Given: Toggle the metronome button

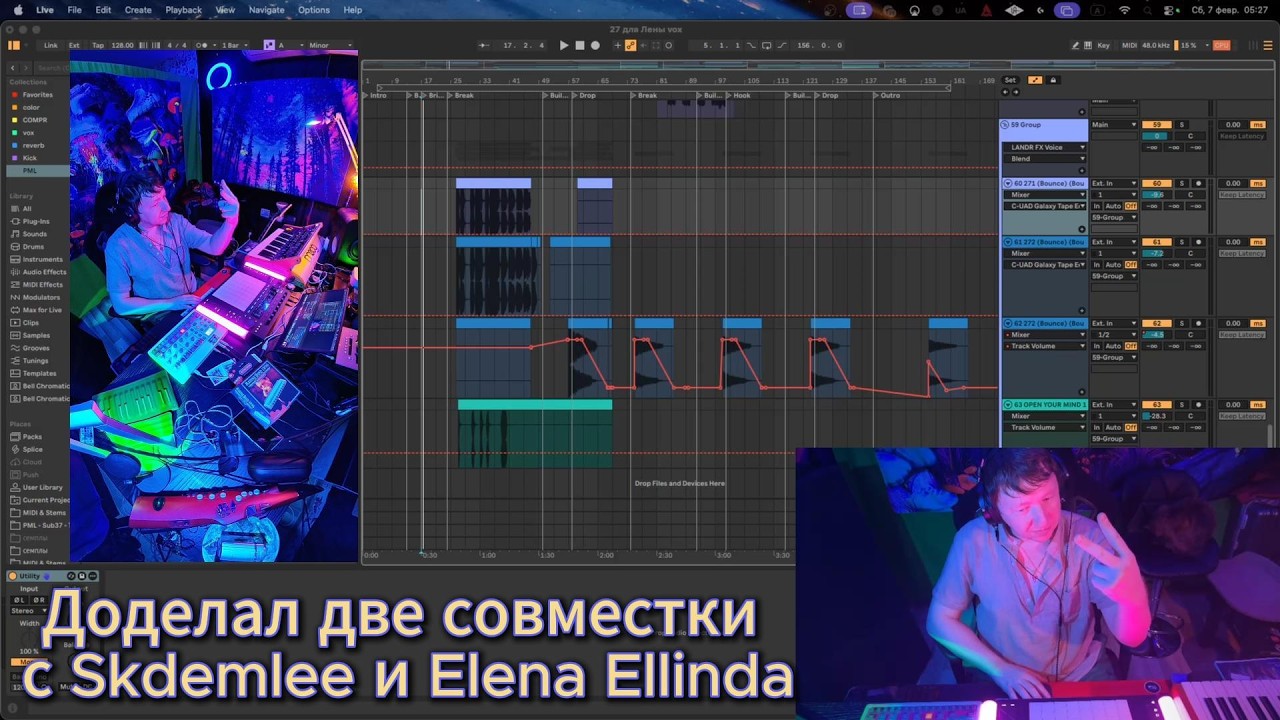Looking at the screenshot, I should tap(202, 45).
